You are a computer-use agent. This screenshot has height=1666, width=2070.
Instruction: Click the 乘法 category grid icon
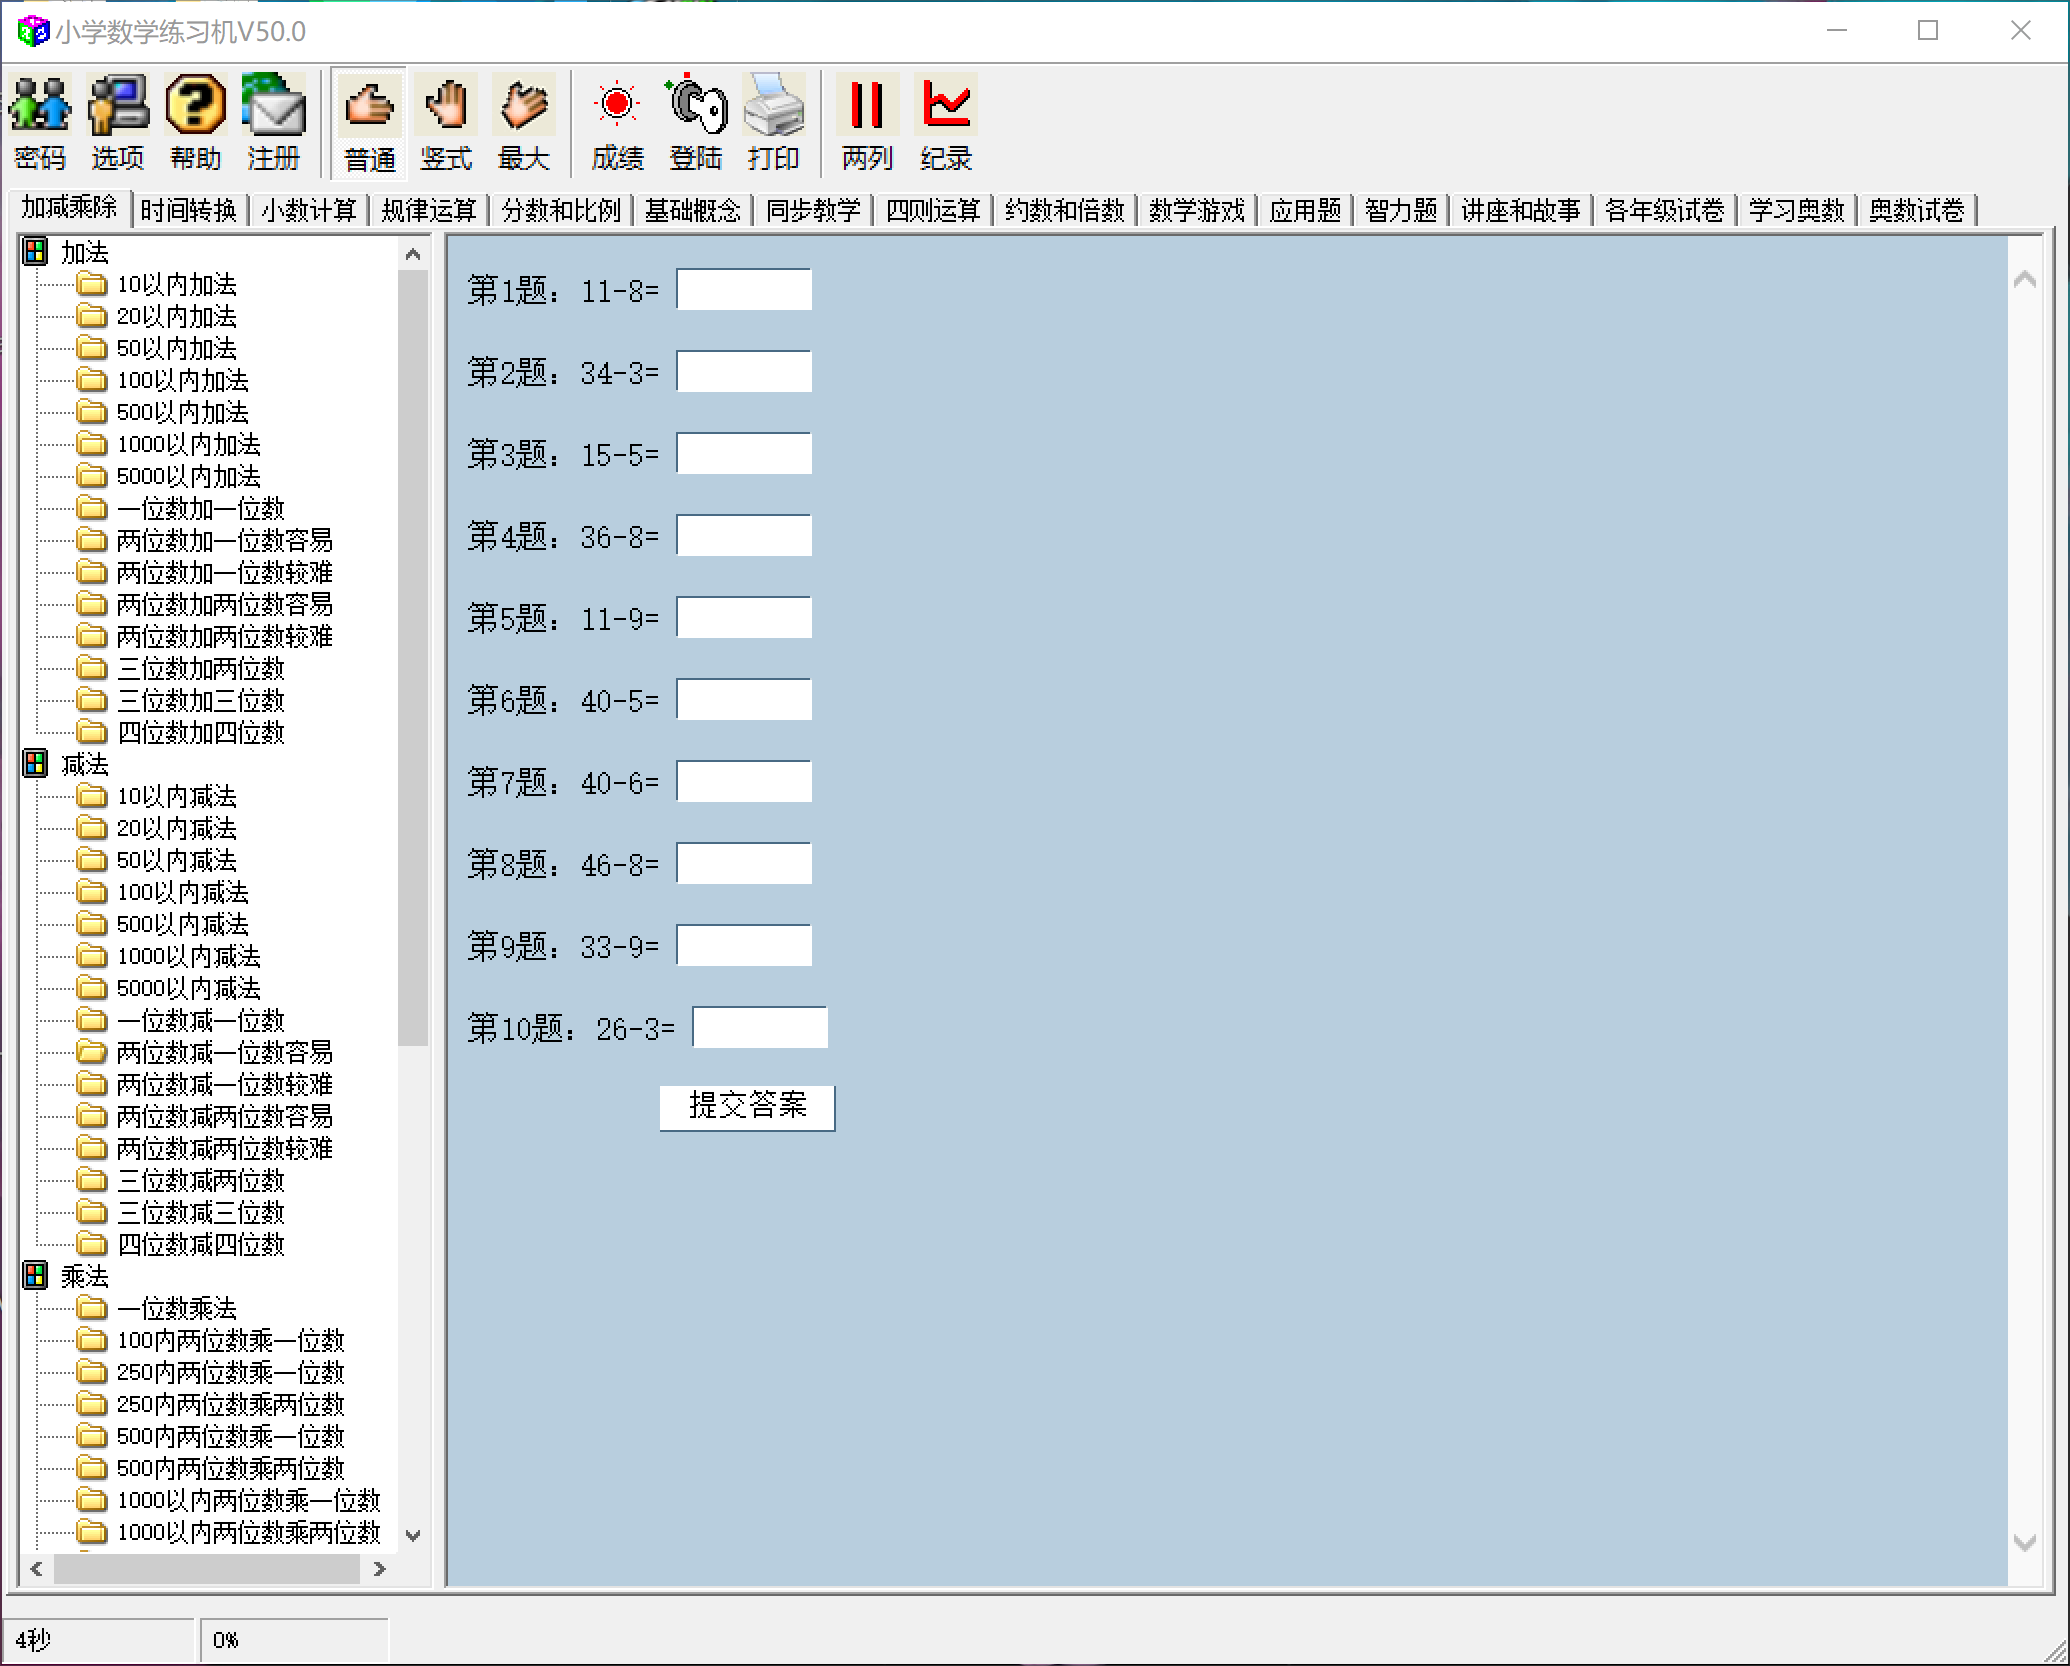click(35, 1275)
